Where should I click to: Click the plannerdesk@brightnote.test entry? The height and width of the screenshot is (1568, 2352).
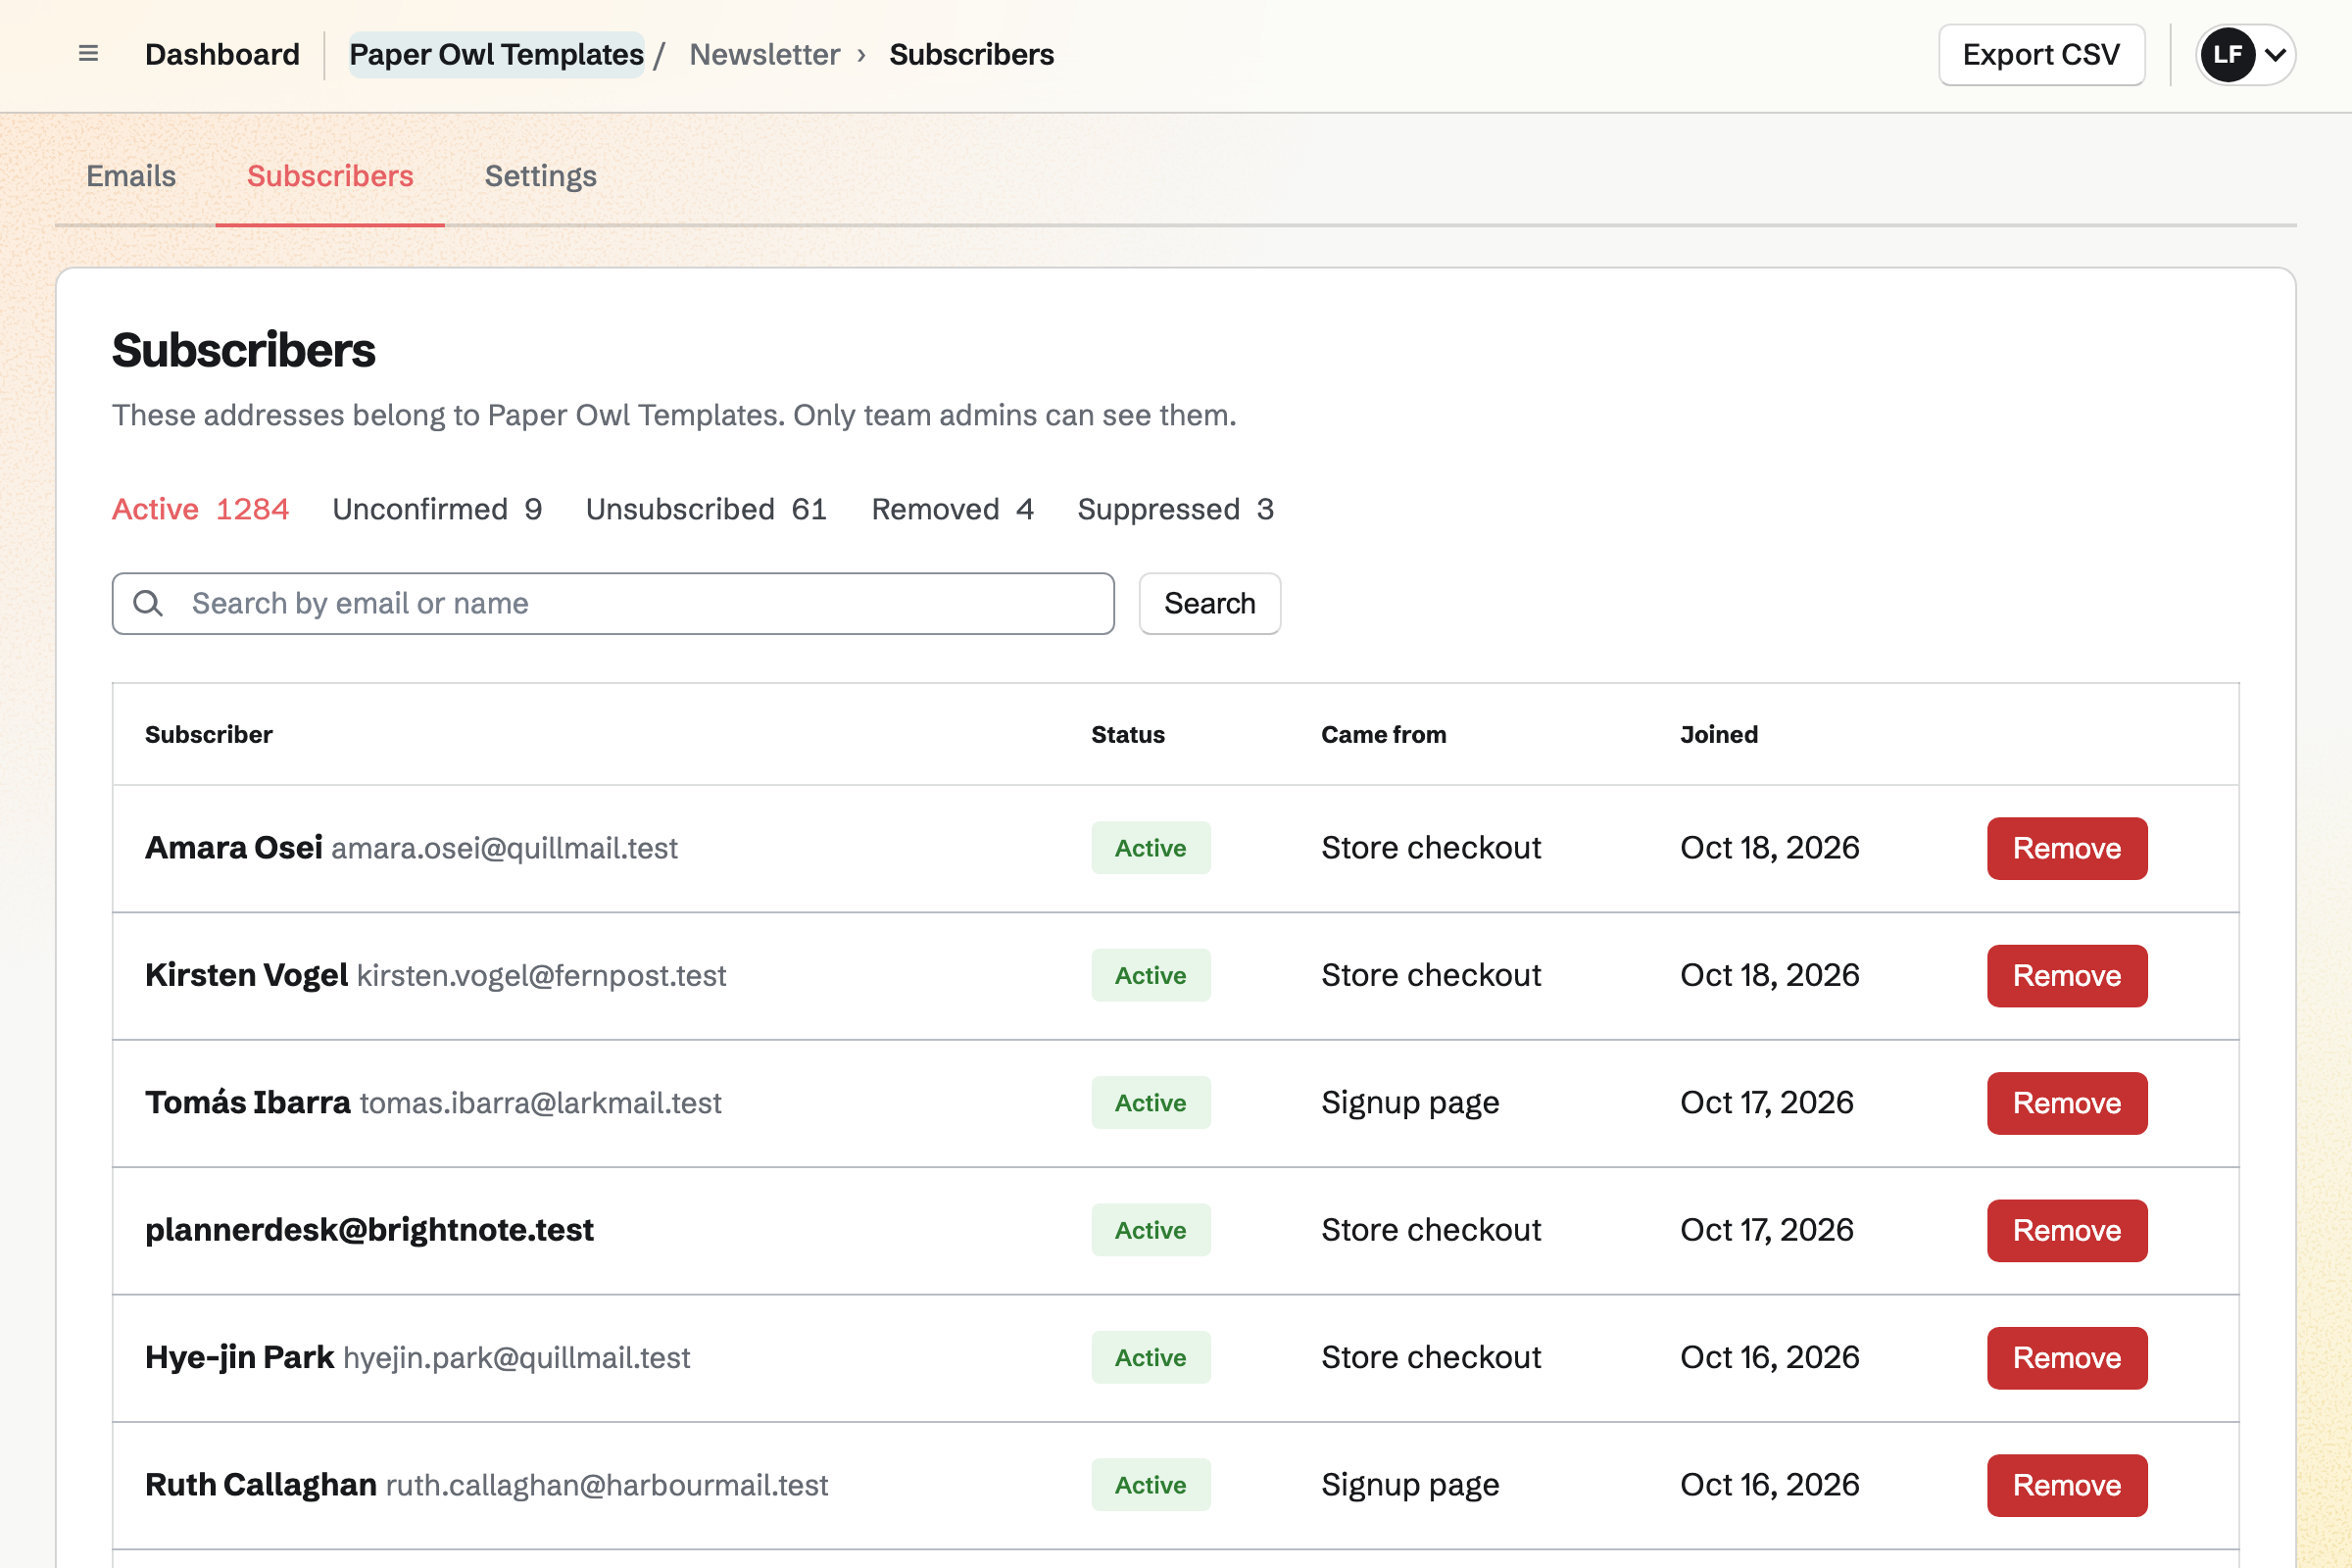point(369,1230)
